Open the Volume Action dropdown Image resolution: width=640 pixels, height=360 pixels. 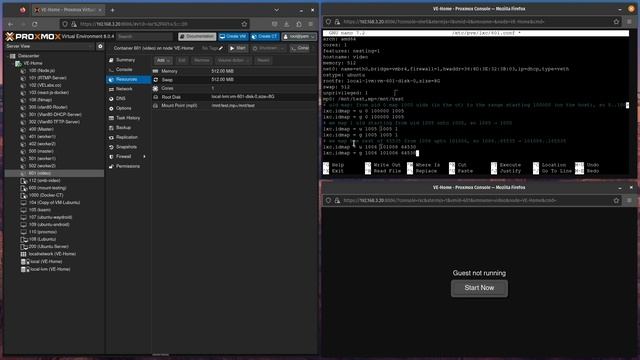pos(233,60)
